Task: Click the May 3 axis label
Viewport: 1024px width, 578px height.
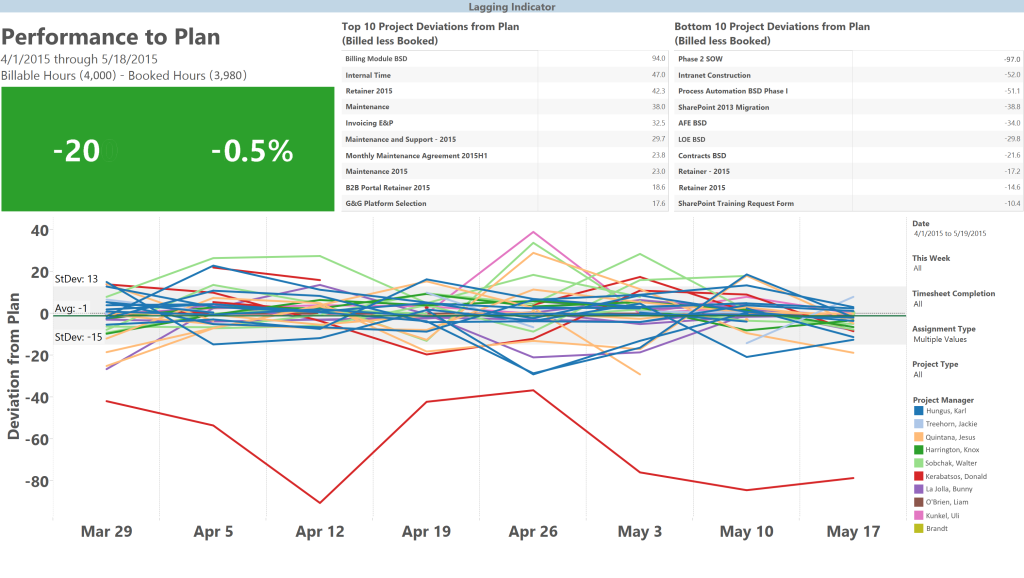Action: [640, 532]
